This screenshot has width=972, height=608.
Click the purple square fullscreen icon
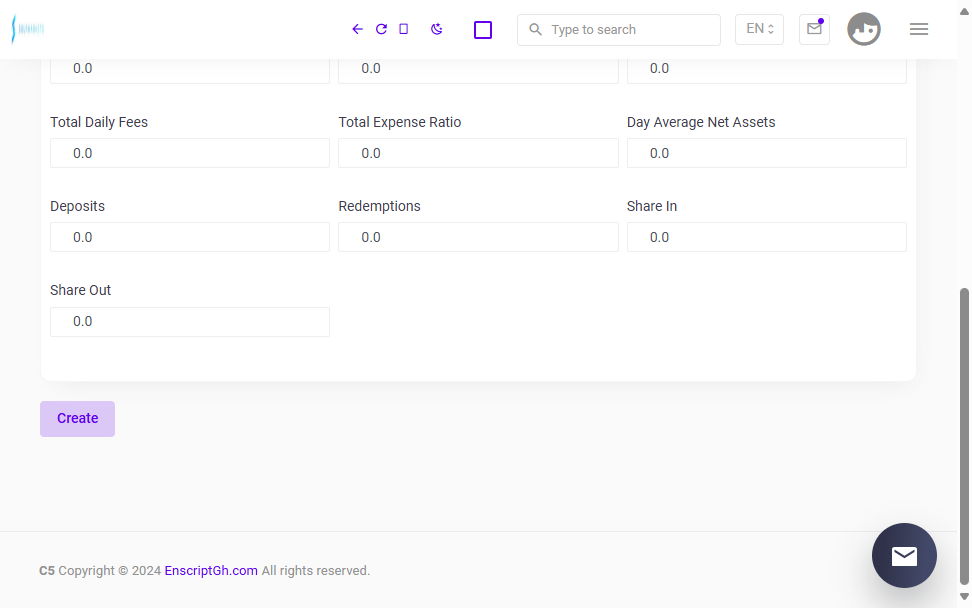pyautogui.click(x=483, y=30)
